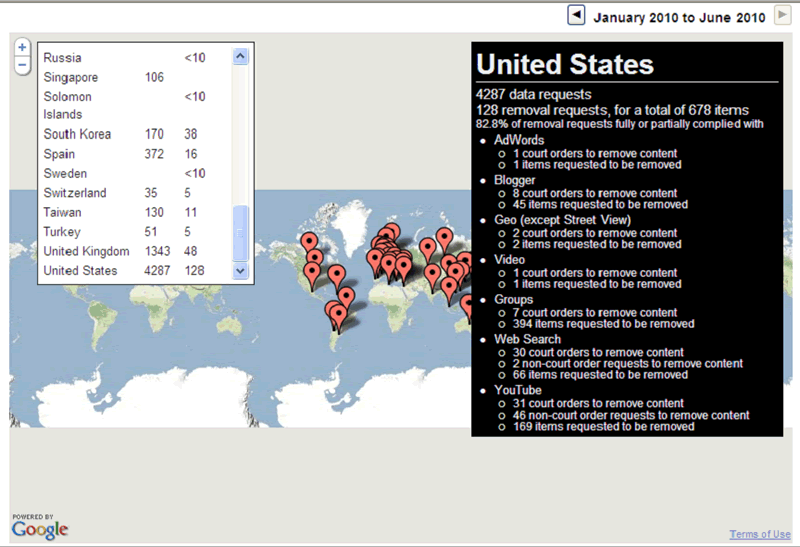Advance to the next reporting period
The height and width of the screenshot is (547, 800).
782,15
